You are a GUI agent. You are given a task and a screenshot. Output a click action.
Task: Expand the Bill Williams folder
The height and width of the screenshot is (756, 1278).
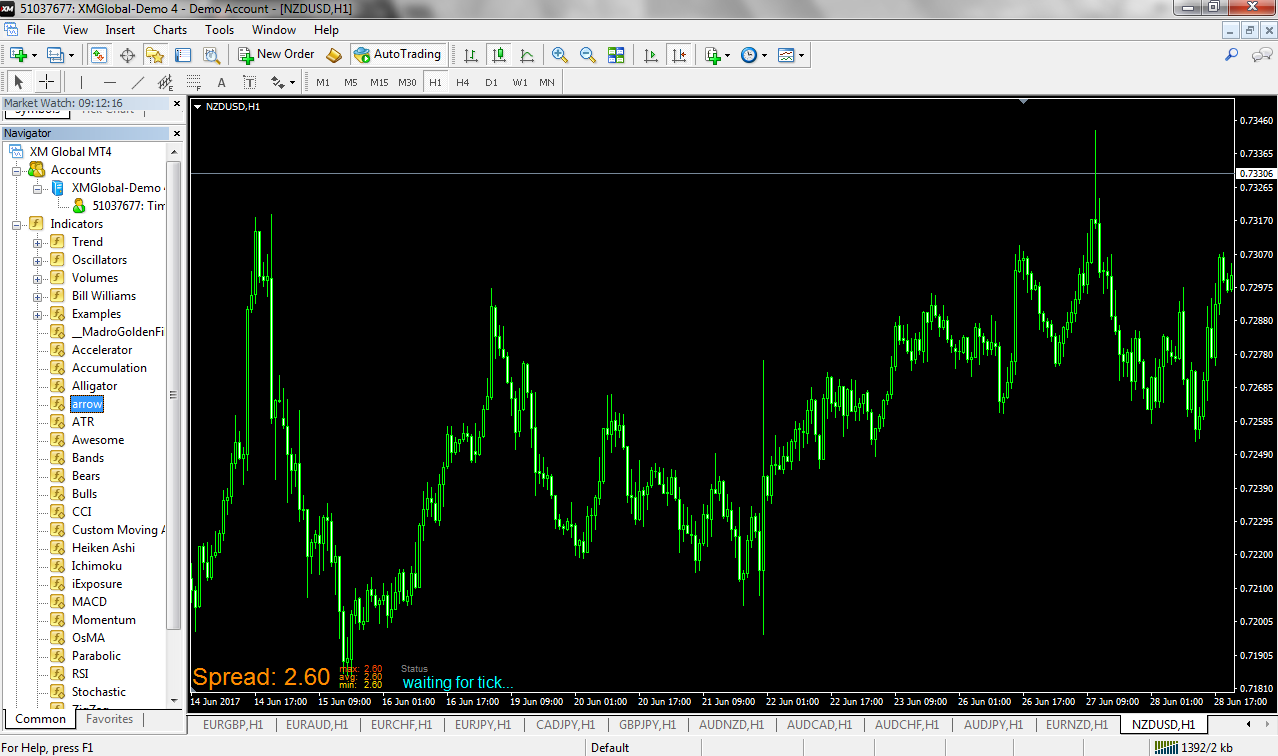pos(37,296)
